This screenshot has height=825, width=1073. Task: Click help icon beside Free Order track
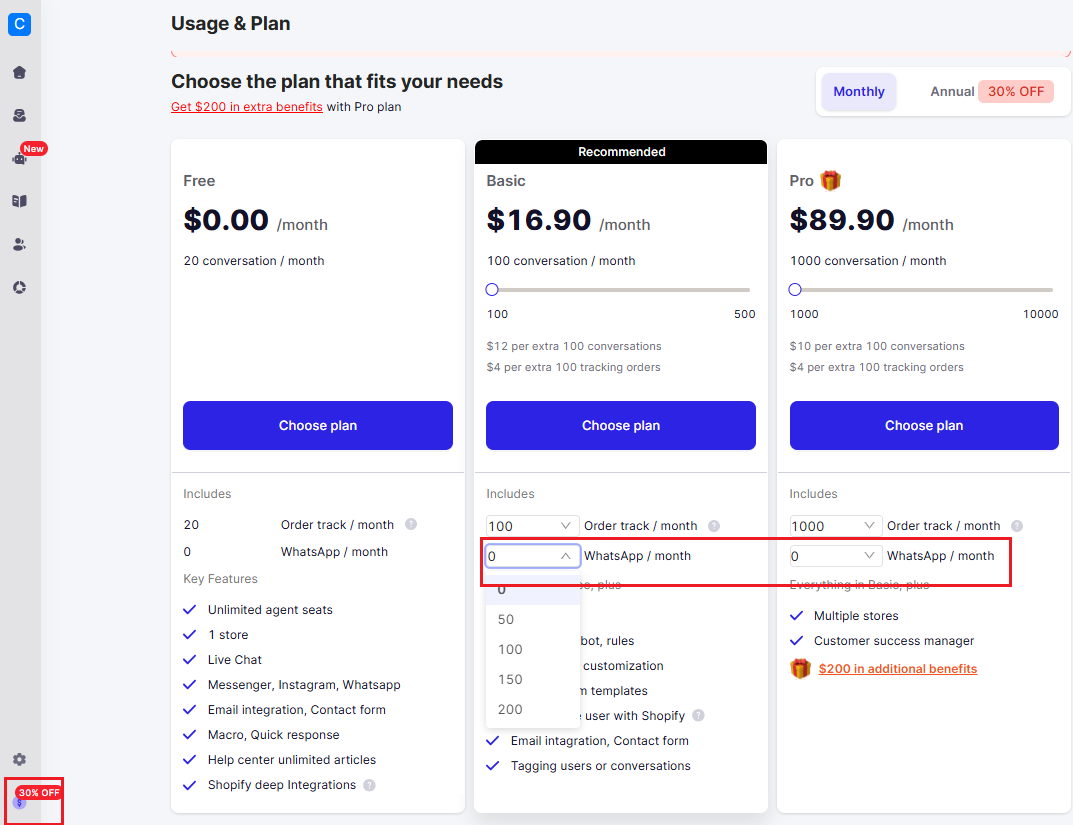(x=411, y=524)
